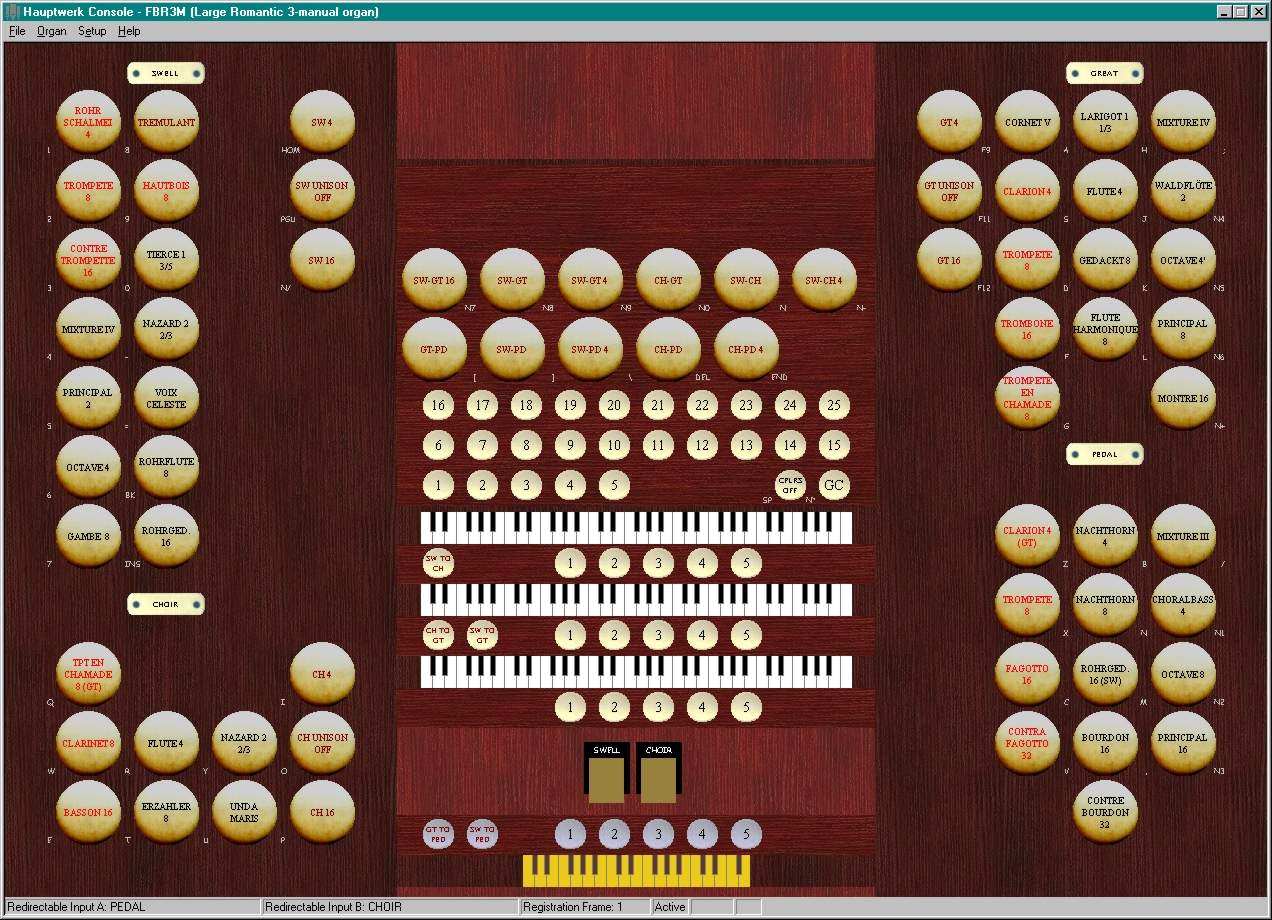1272x920 pixels.
Task: Engage the Great Trombone 16 stop
Action: 1027,329
